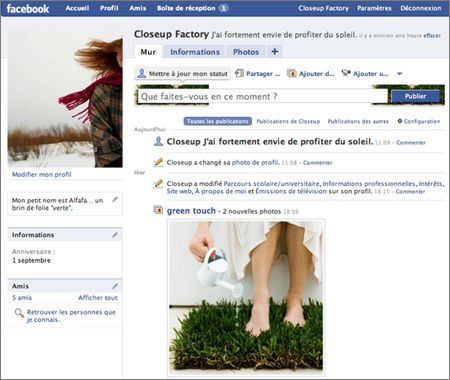
Task: Click the status update person icon
Action: [158, 141]
